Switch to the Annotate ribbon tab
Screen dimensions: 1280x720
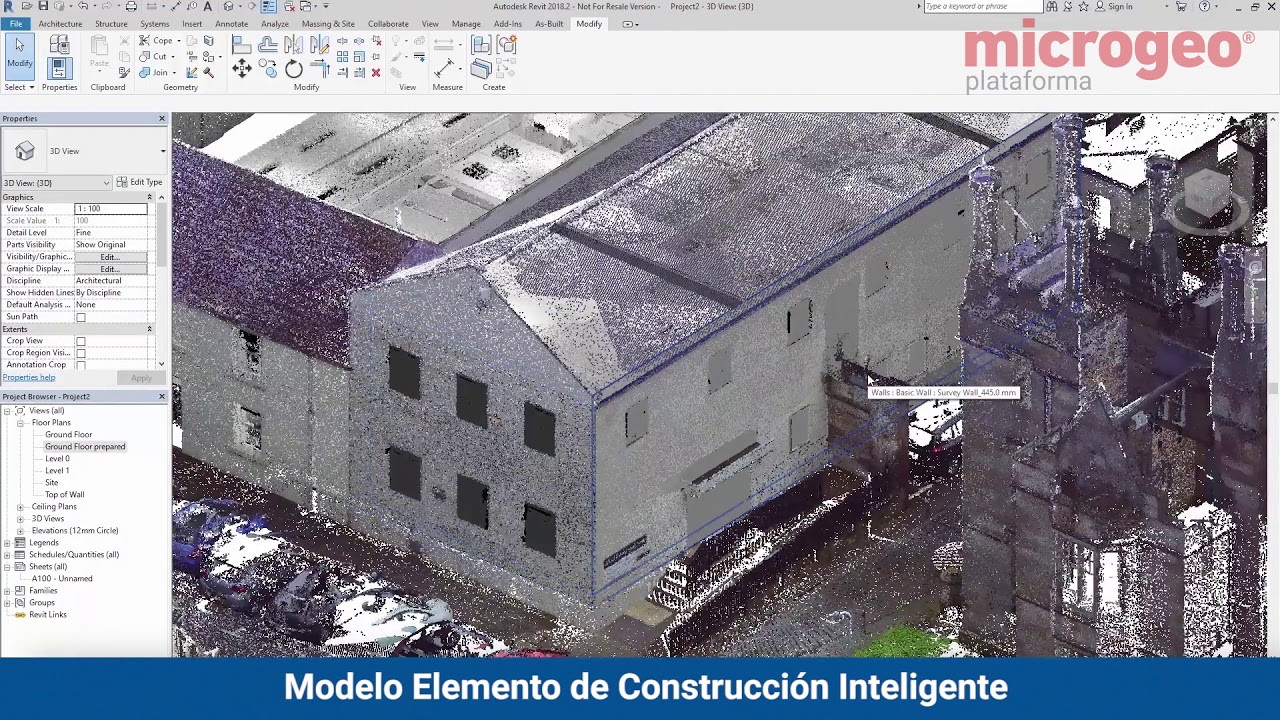pyautogui.click(x=231, y=24)
